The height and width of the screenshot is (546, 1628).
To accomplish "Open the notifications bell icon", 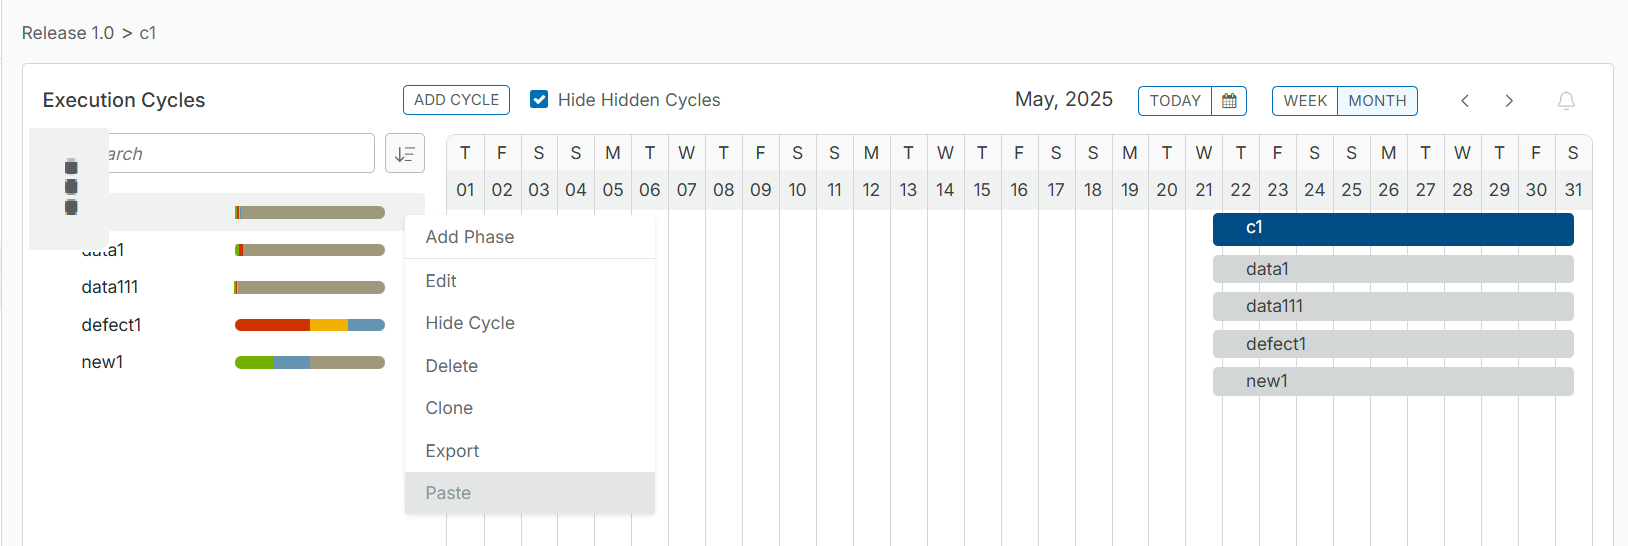I will (x=1566, y=101).
